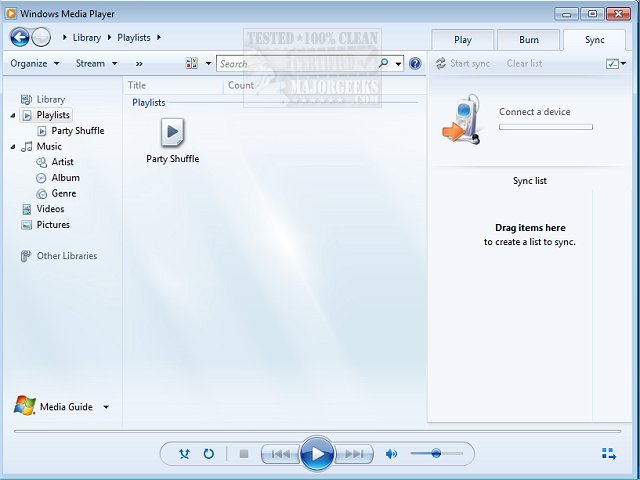Viewport: 640px width, 480px height.
Task: Click the Album disc icon
Action: 41,178
